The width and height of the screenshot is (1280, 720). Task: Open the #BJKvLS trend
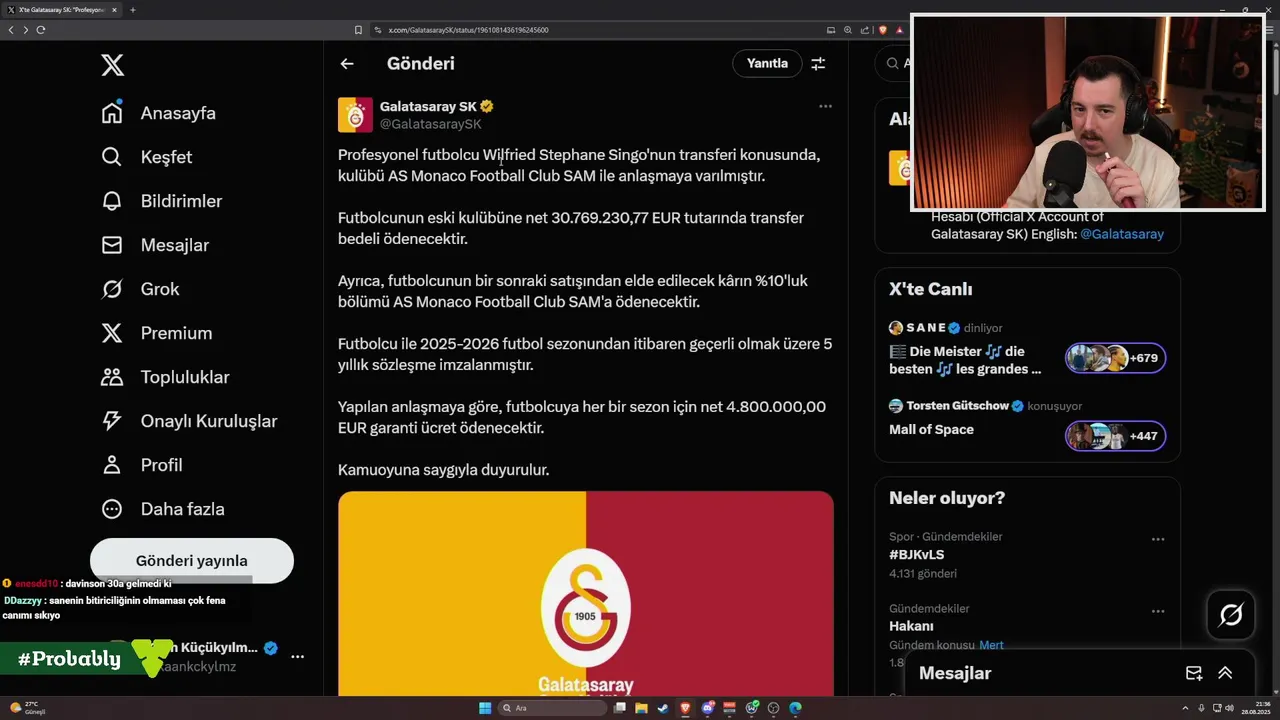click(x=916, y=554)
